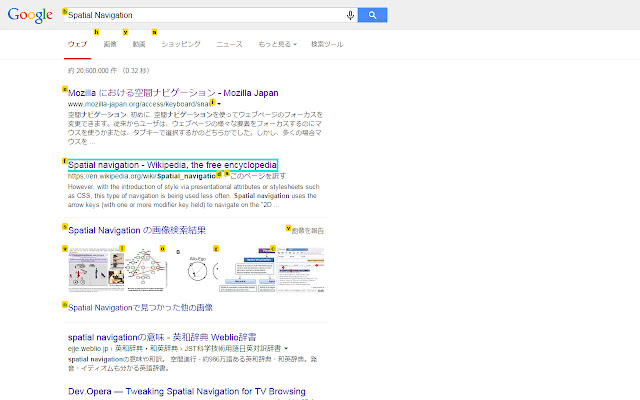Viewport: 640px width, 400px height.
Task: Expand the もっと見る menu
Action: coord(277,44)
